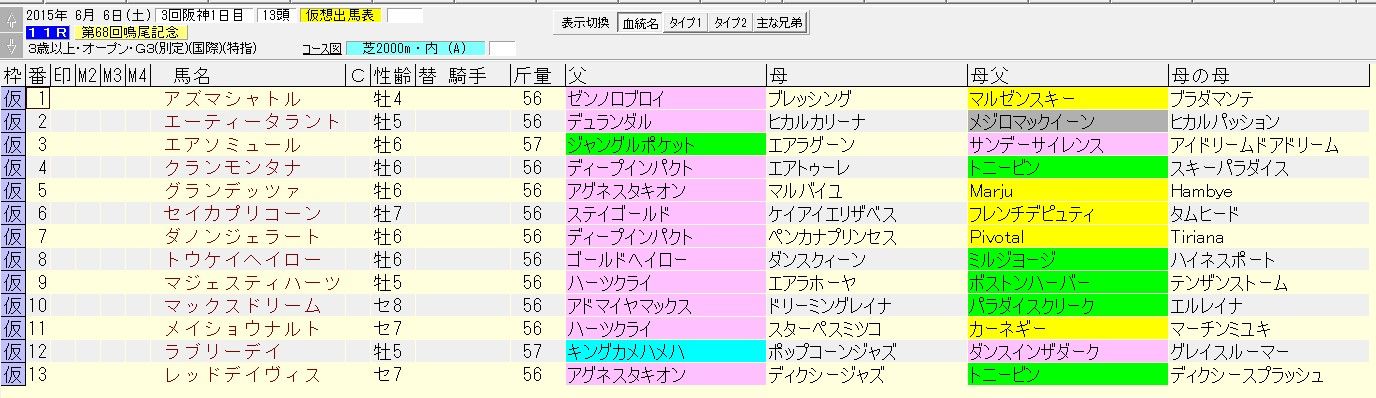Sort by the 馬名 horse name header

(x=193, y=75)
